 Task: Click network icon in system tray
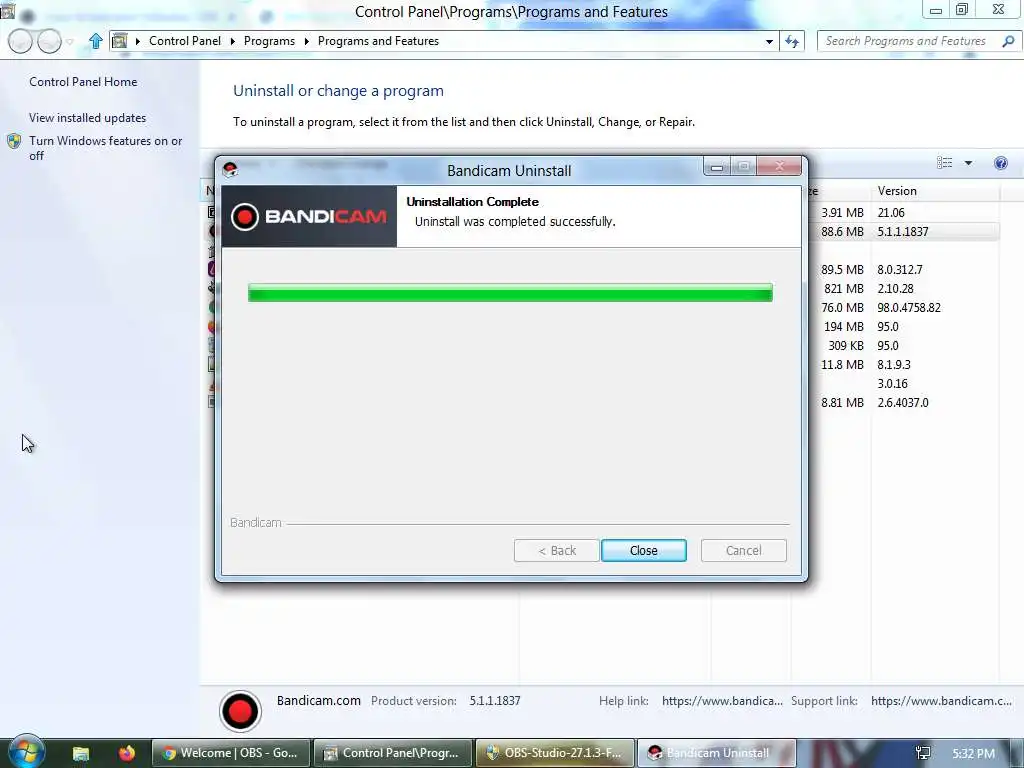tap(923, 754)
